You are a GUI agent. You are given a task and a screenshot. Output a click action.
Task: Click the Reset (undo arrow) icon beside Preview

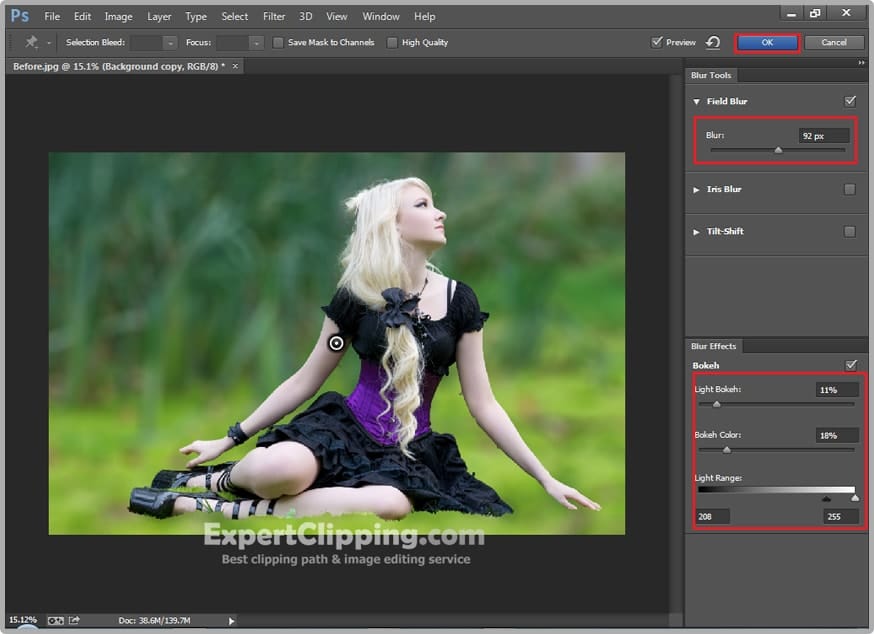click(713, 42)
